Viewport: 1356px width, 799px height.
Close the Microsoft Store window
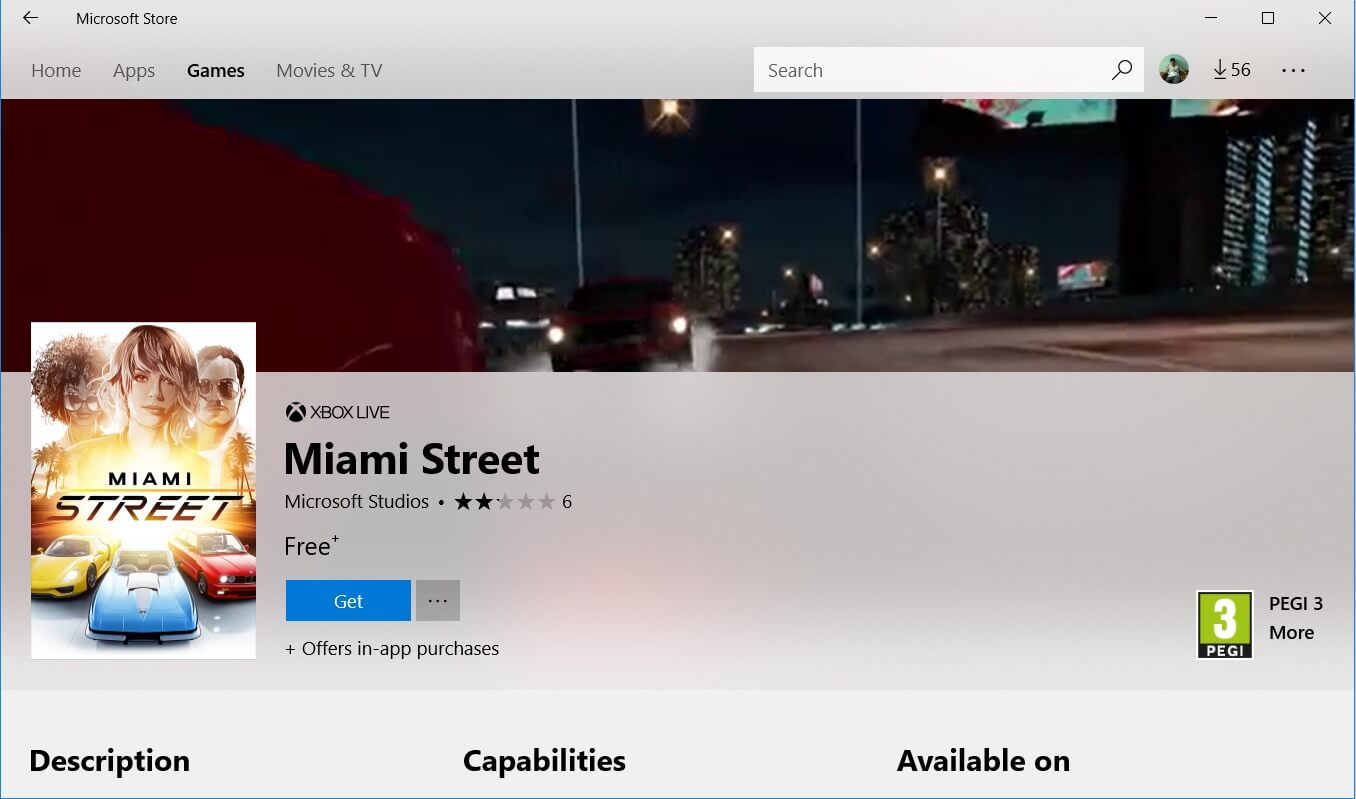click(1325, 18)
